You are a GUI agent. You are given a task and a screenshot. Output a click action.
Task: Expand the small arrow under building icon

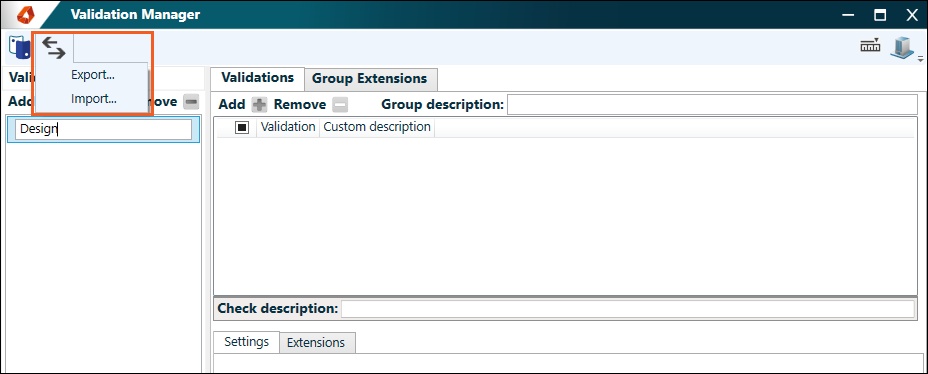[x=920, y=59]
